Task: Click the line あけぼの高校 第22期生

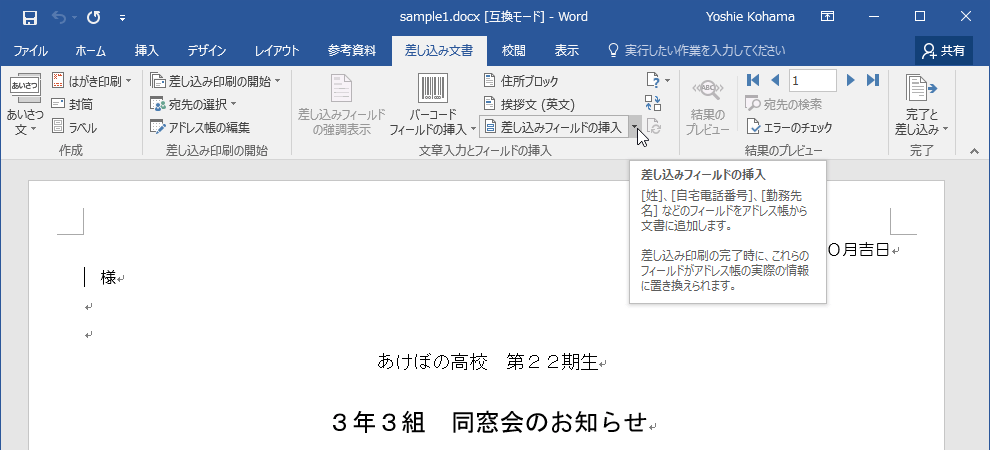Action: coord(487,362)
